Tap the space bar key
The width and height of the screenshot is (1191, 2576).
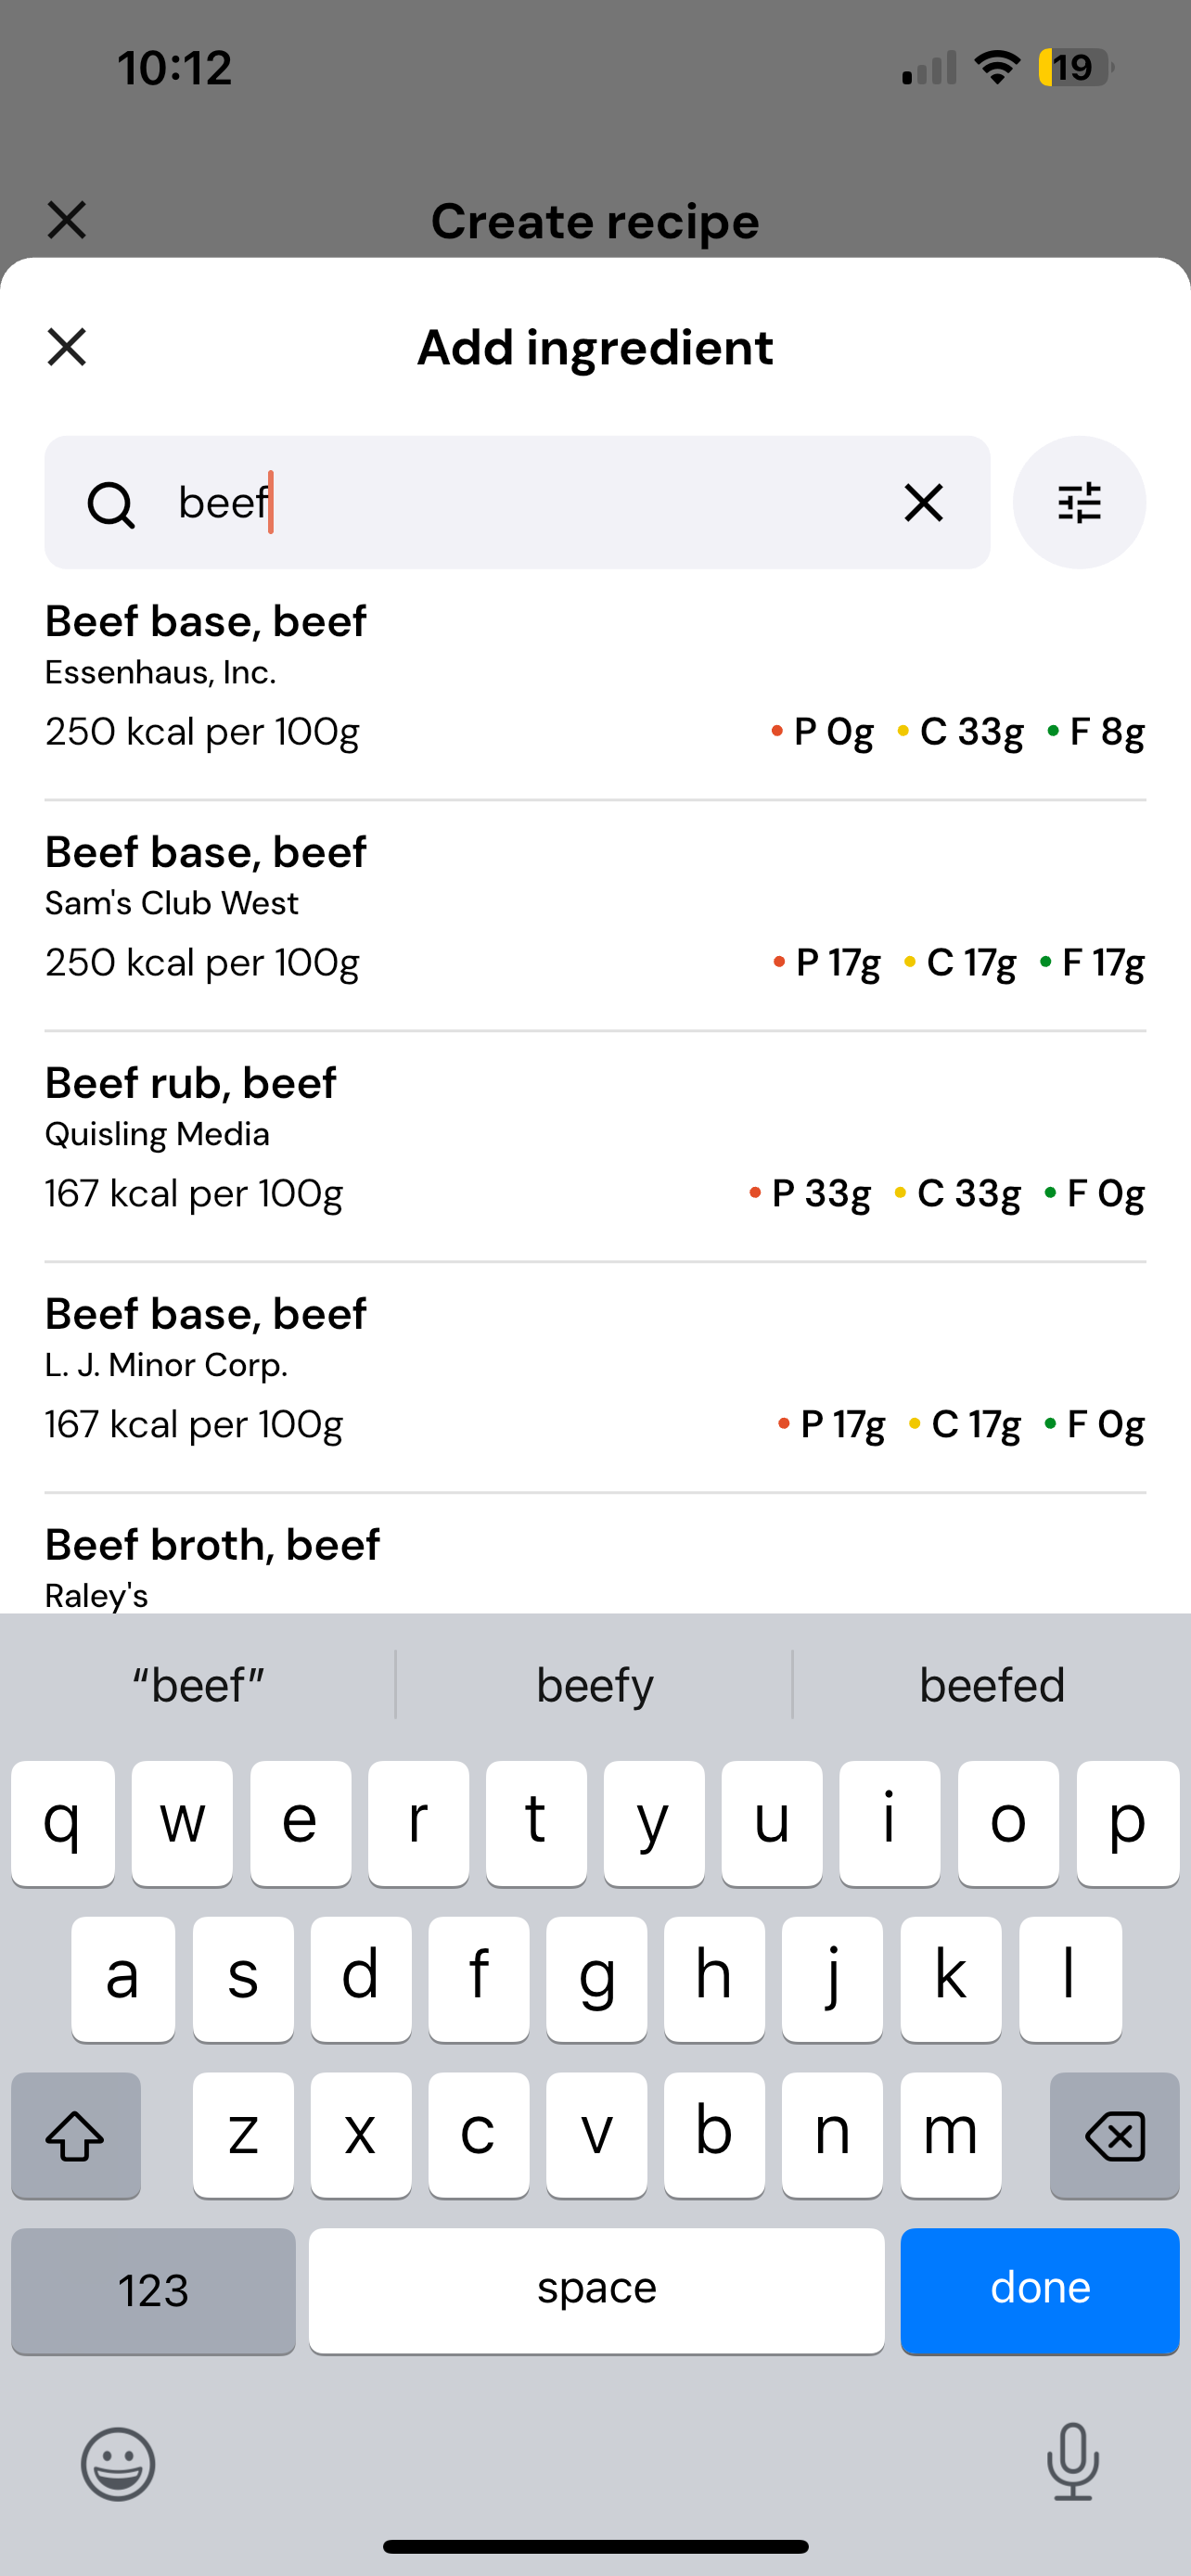[597, 2290]
